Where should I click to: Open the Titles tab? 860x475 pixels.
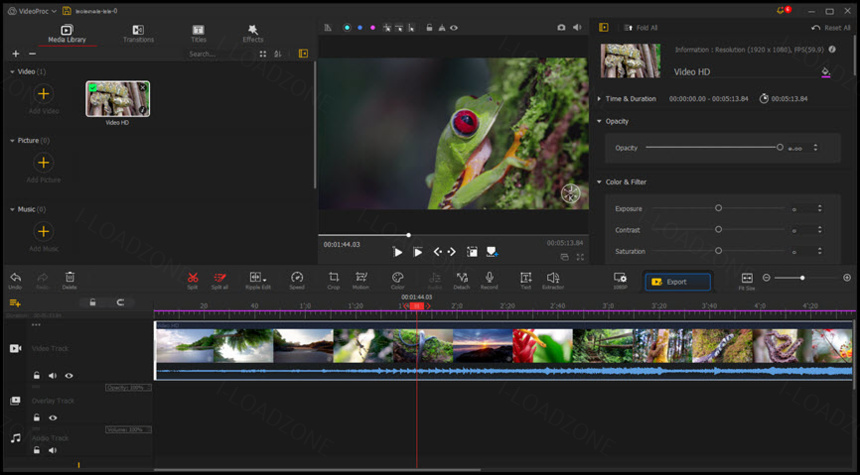coord(199,34)
